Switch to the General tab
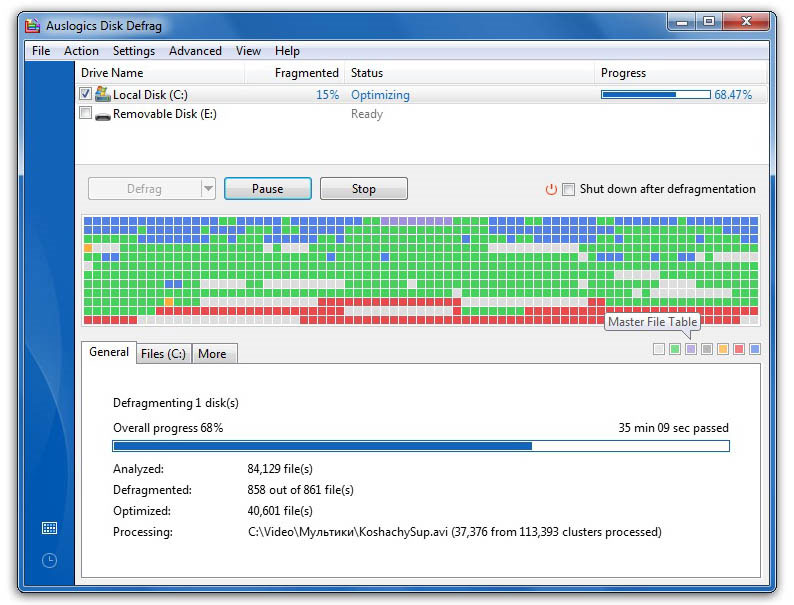 click(x=109, y=352)
